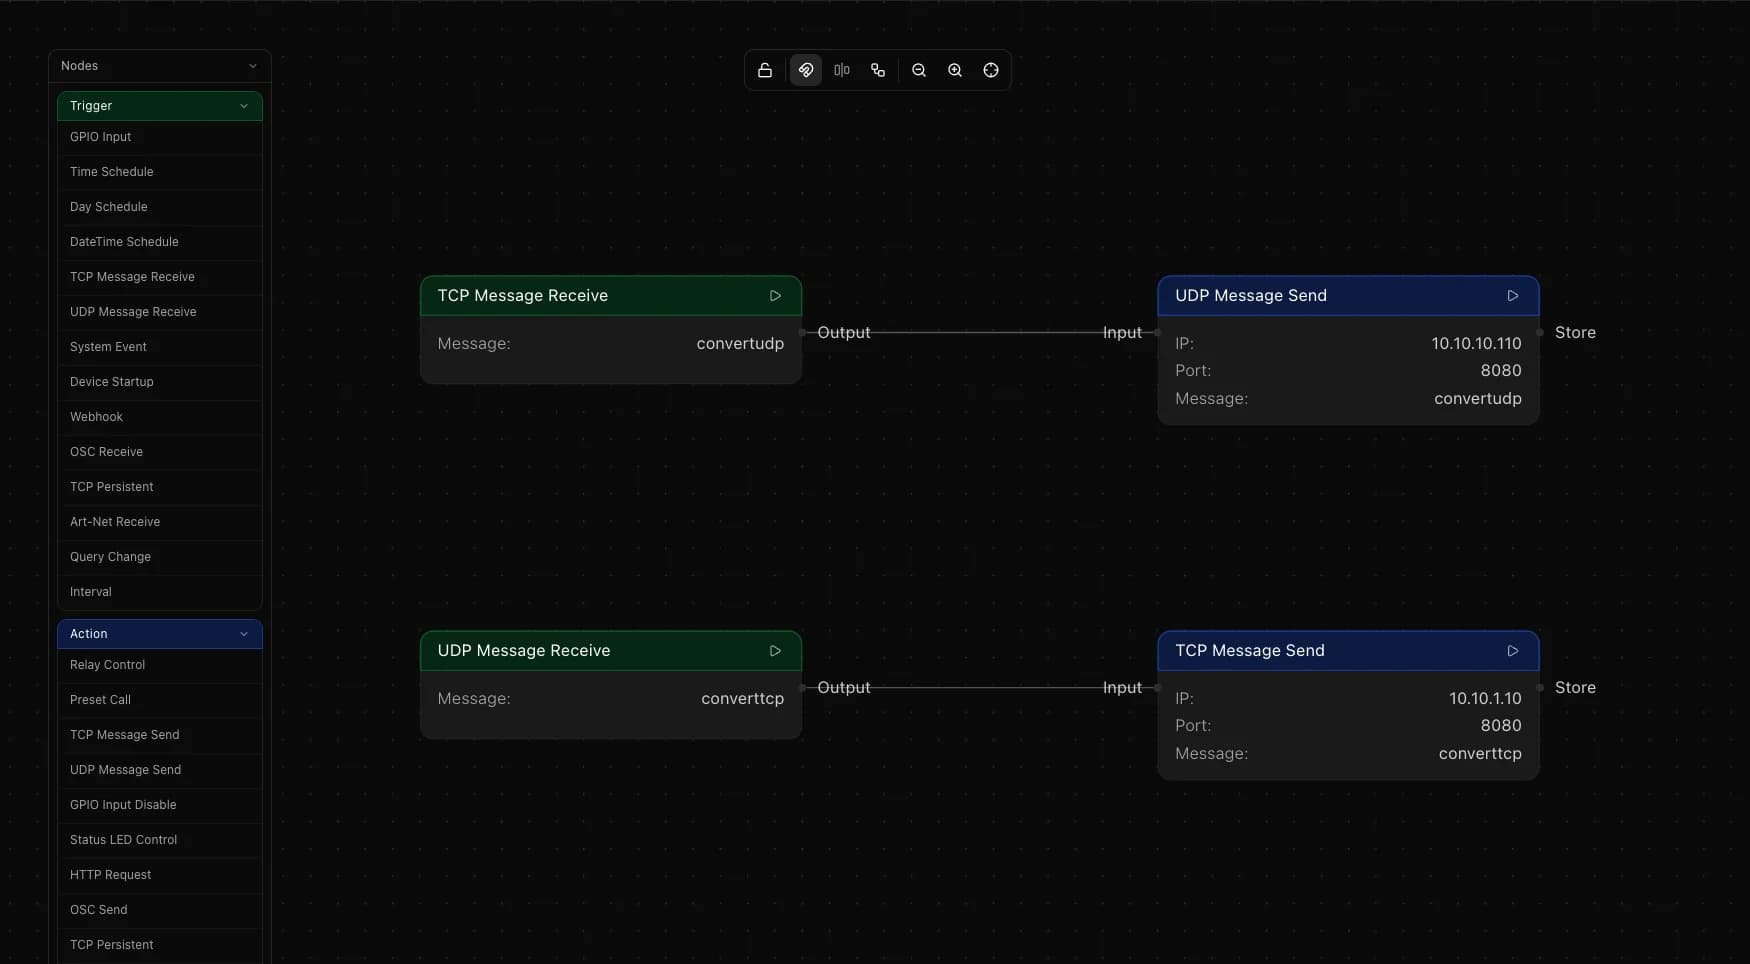The height and width of the screenshot is (964, 1750).
Task: Select Day Schedule trigger node
Action: pos(160,207)
